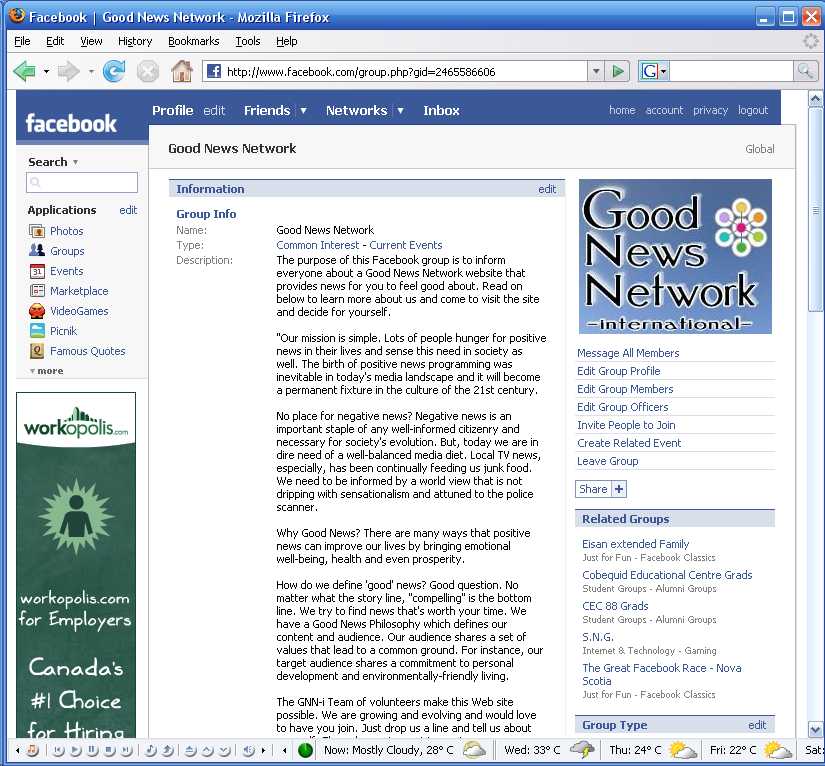Open the Bookmarks menu

(x=194, y=41)
